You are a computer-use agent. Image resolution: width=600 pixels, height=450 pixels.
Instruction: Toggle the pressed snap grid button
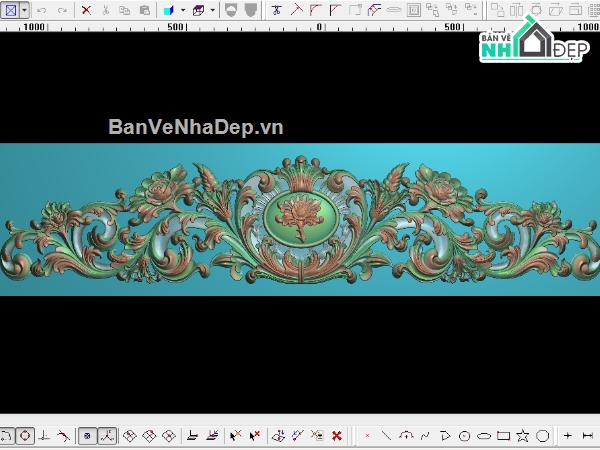(88, 436)
